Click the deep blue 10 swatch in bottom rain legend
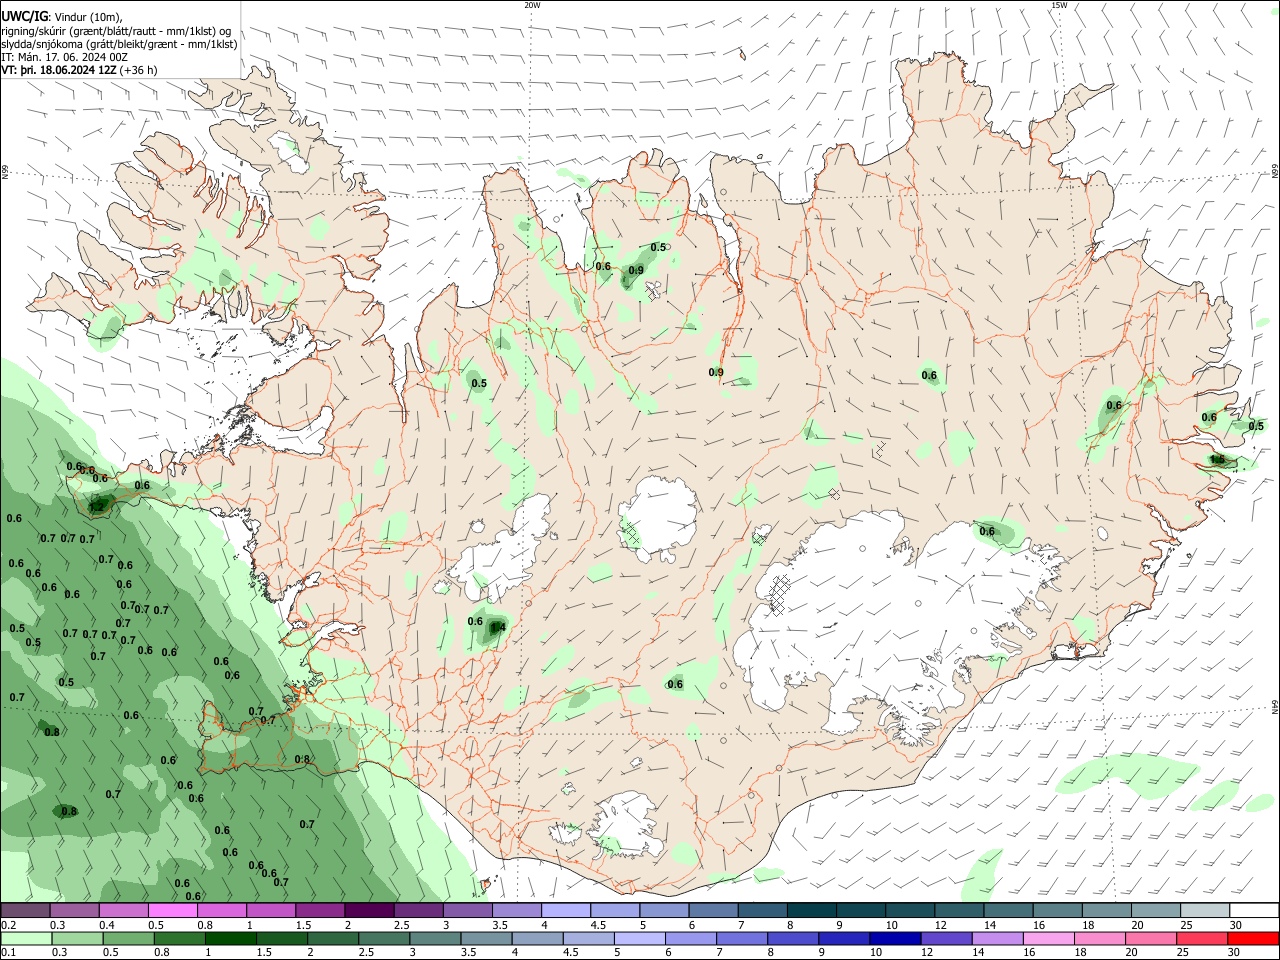The width and height of the screenshot is (1280, 960). [895, 939]
